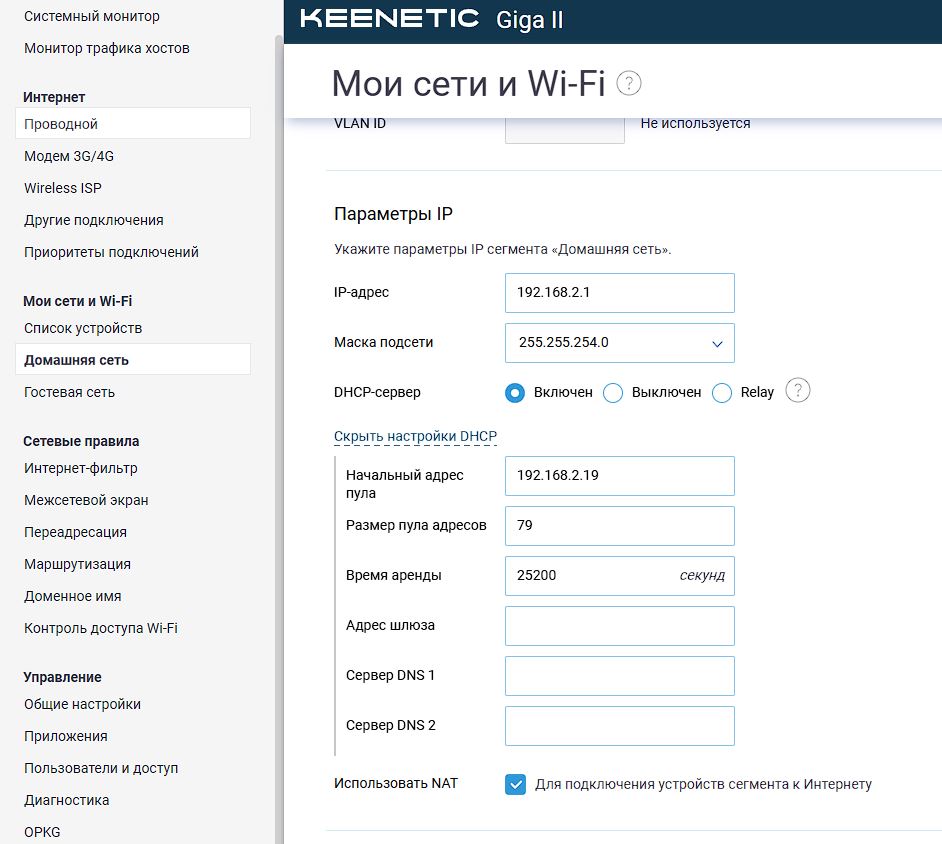
Task: Select the DHCP server Включен radio button
Action: coord(515,393)
